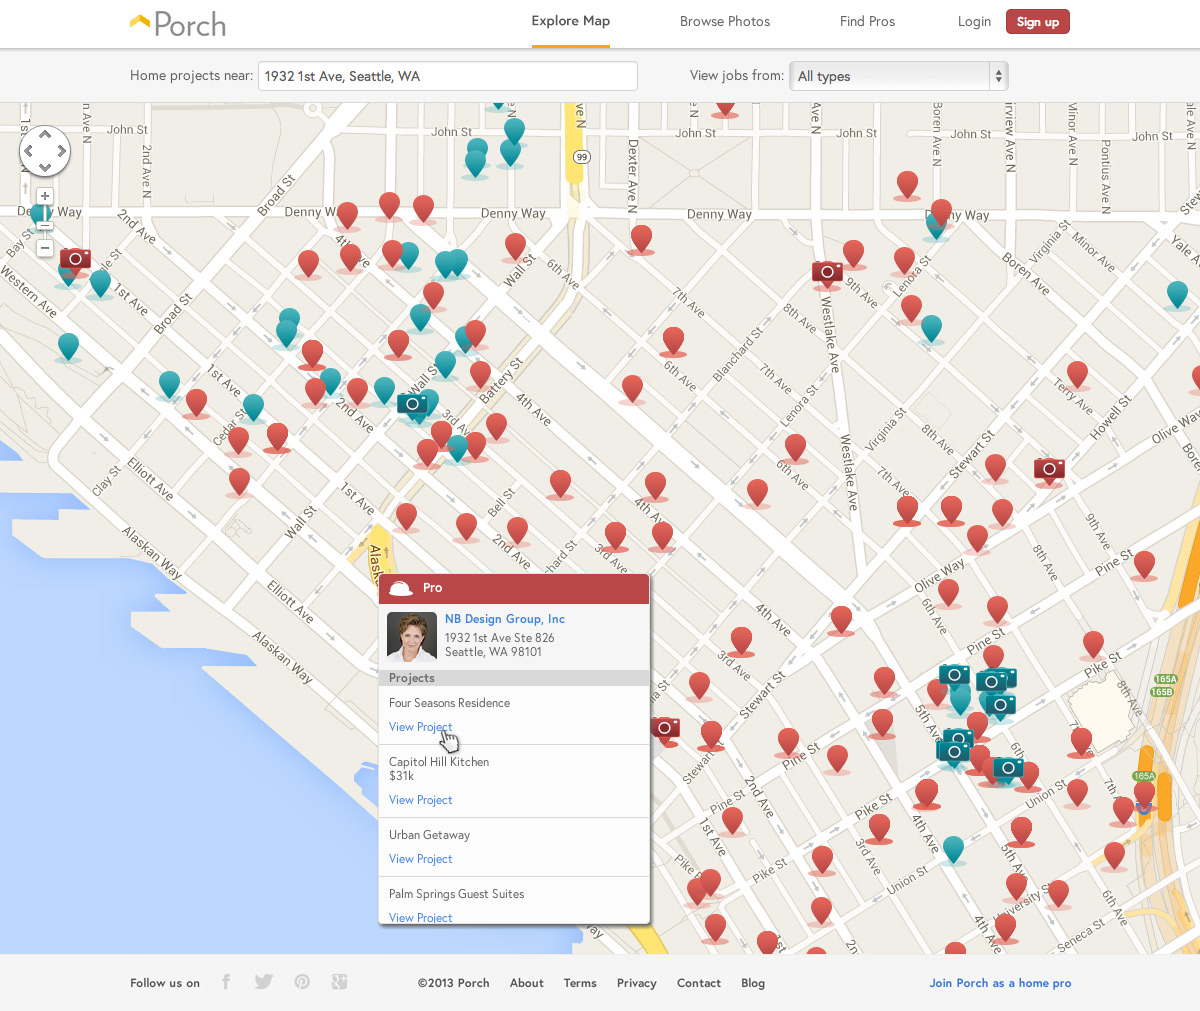Zoom out the map with minus button
This screenshot has width=1200, height=1011.
tap(45, 247)
